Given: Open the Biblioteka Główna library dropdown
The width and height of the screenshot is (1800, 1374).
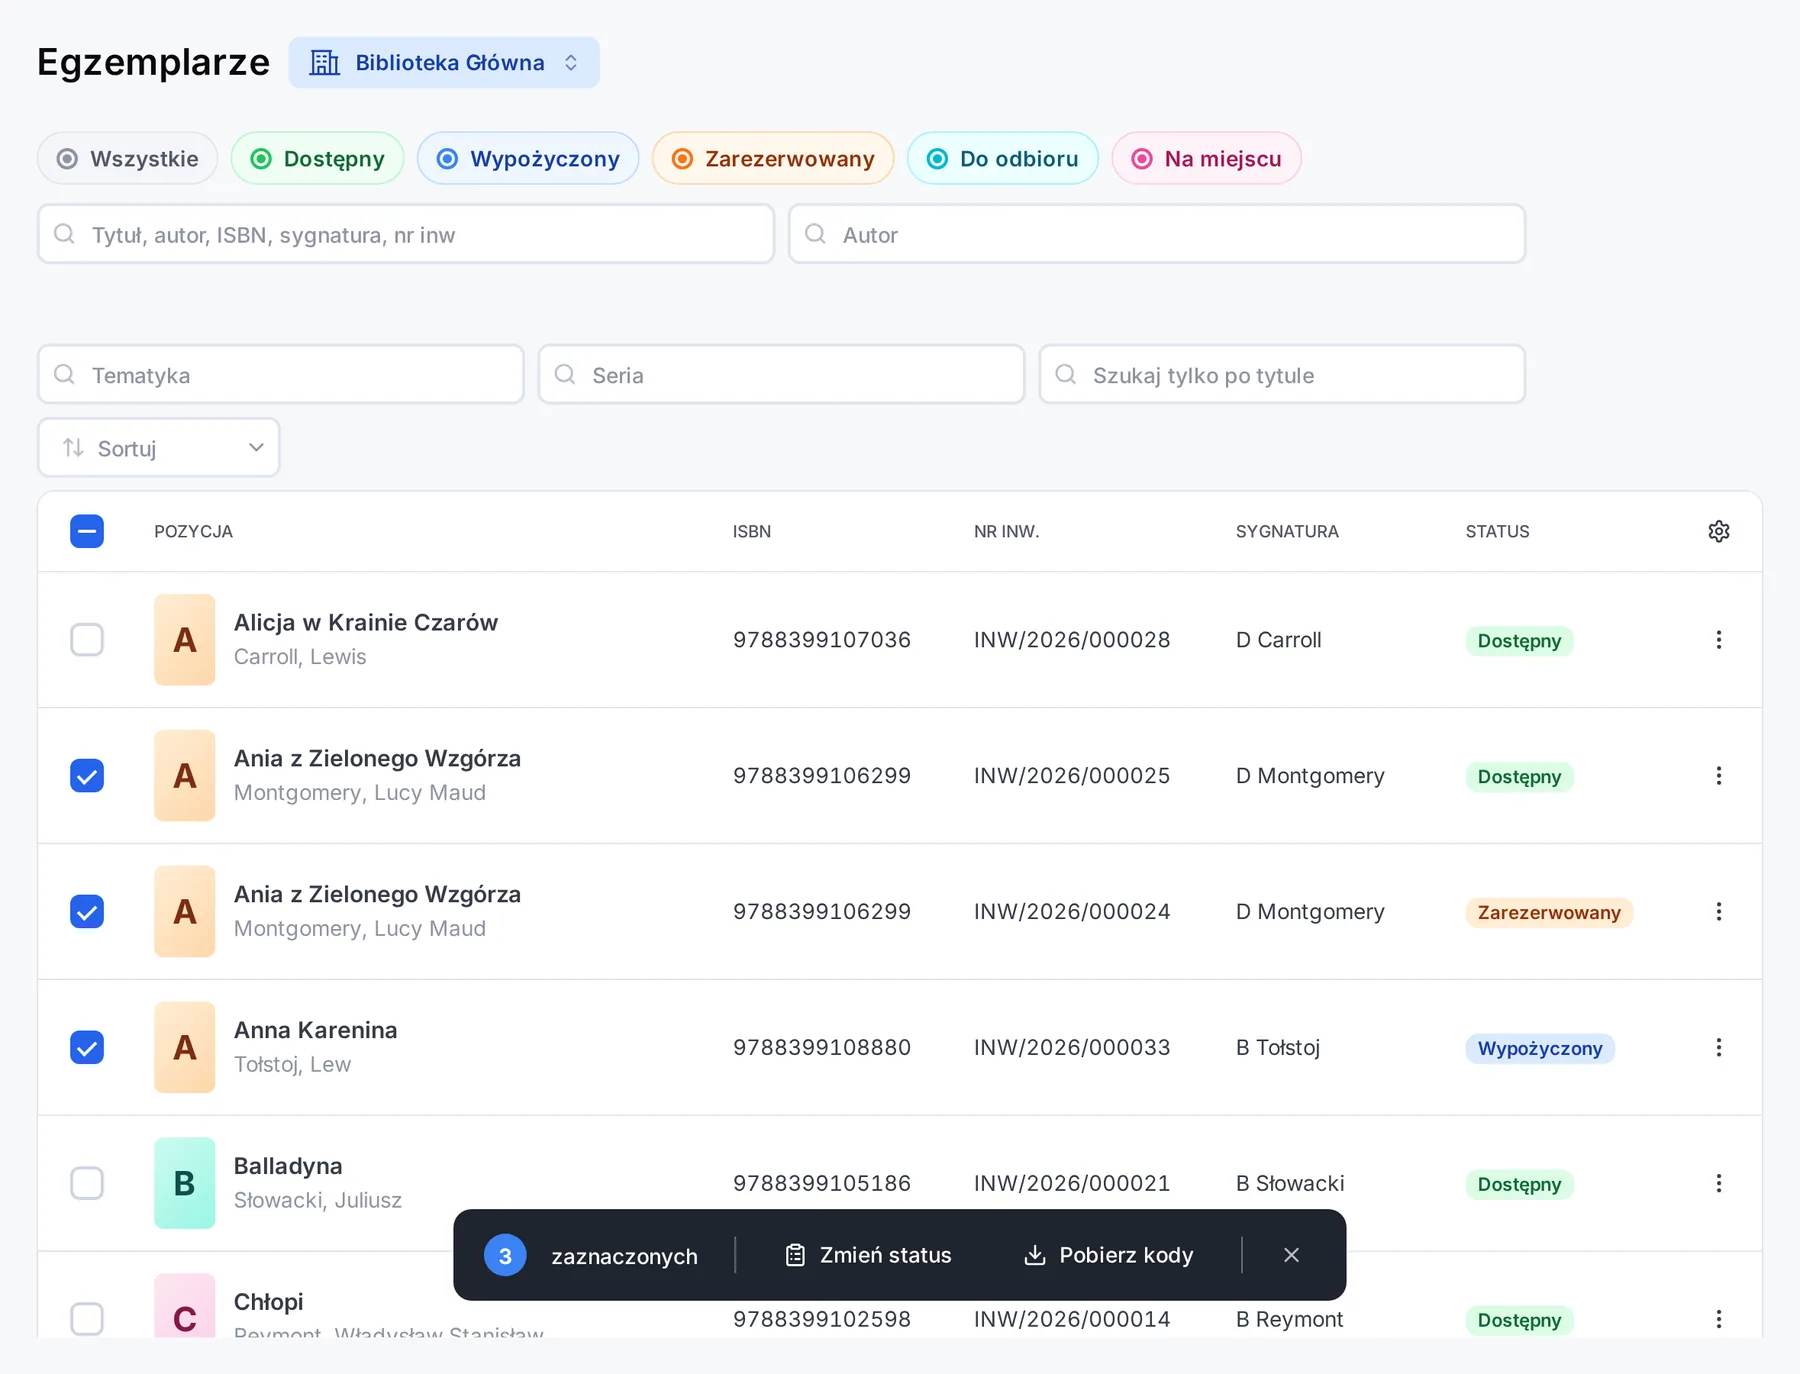Looking at the screenshot, I should [444, 63].
